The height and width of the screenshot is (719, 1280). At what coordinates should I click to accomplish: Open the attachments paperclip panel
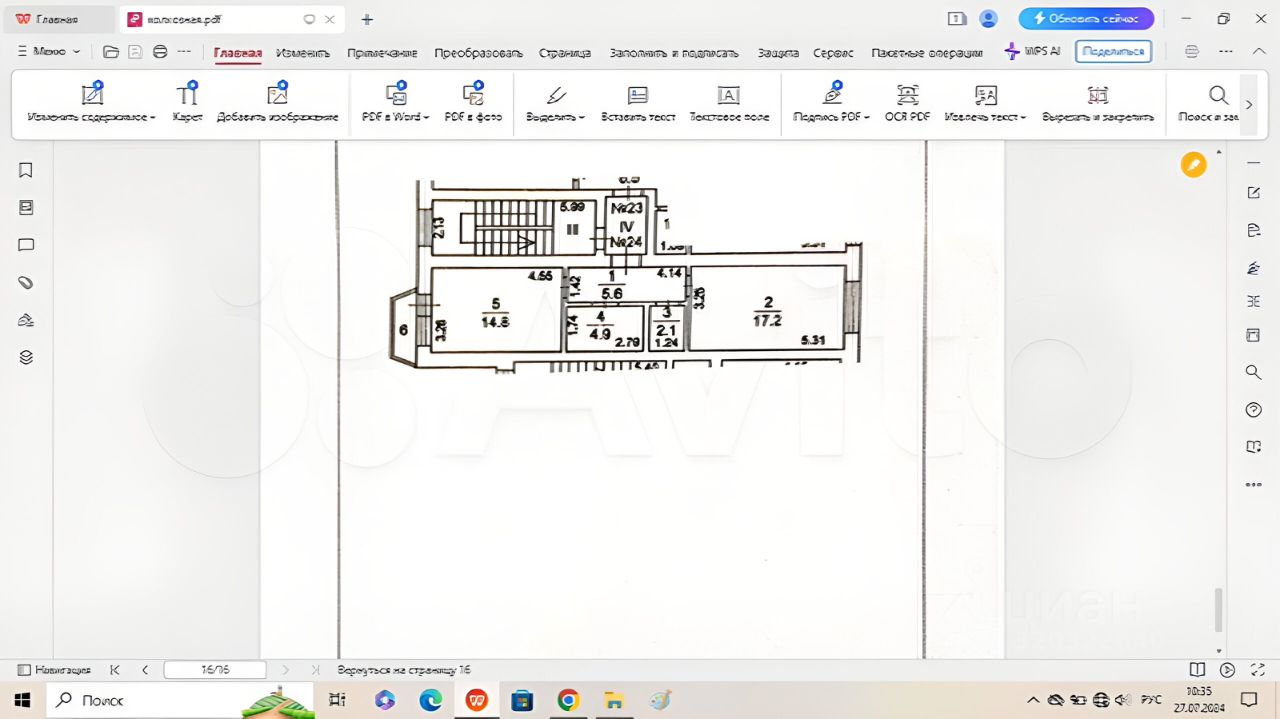[x=26, y=283]
